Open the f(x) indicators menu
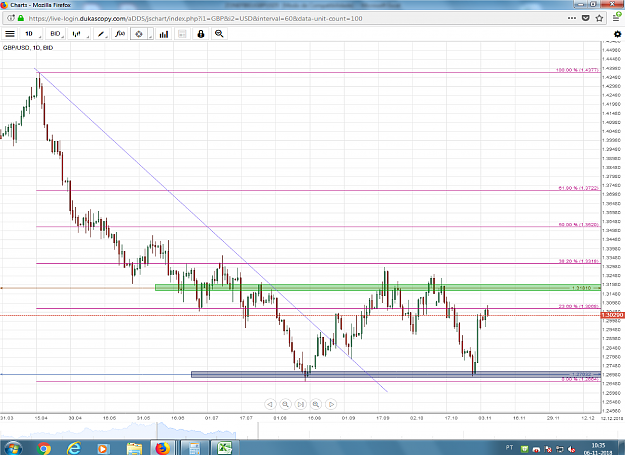The height and width of the screenshot is (455, 625). coord(120,34)
